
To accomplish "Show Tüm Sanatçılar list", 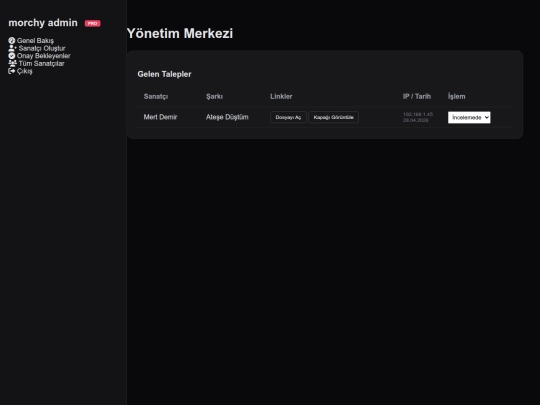I will point(36,63).
